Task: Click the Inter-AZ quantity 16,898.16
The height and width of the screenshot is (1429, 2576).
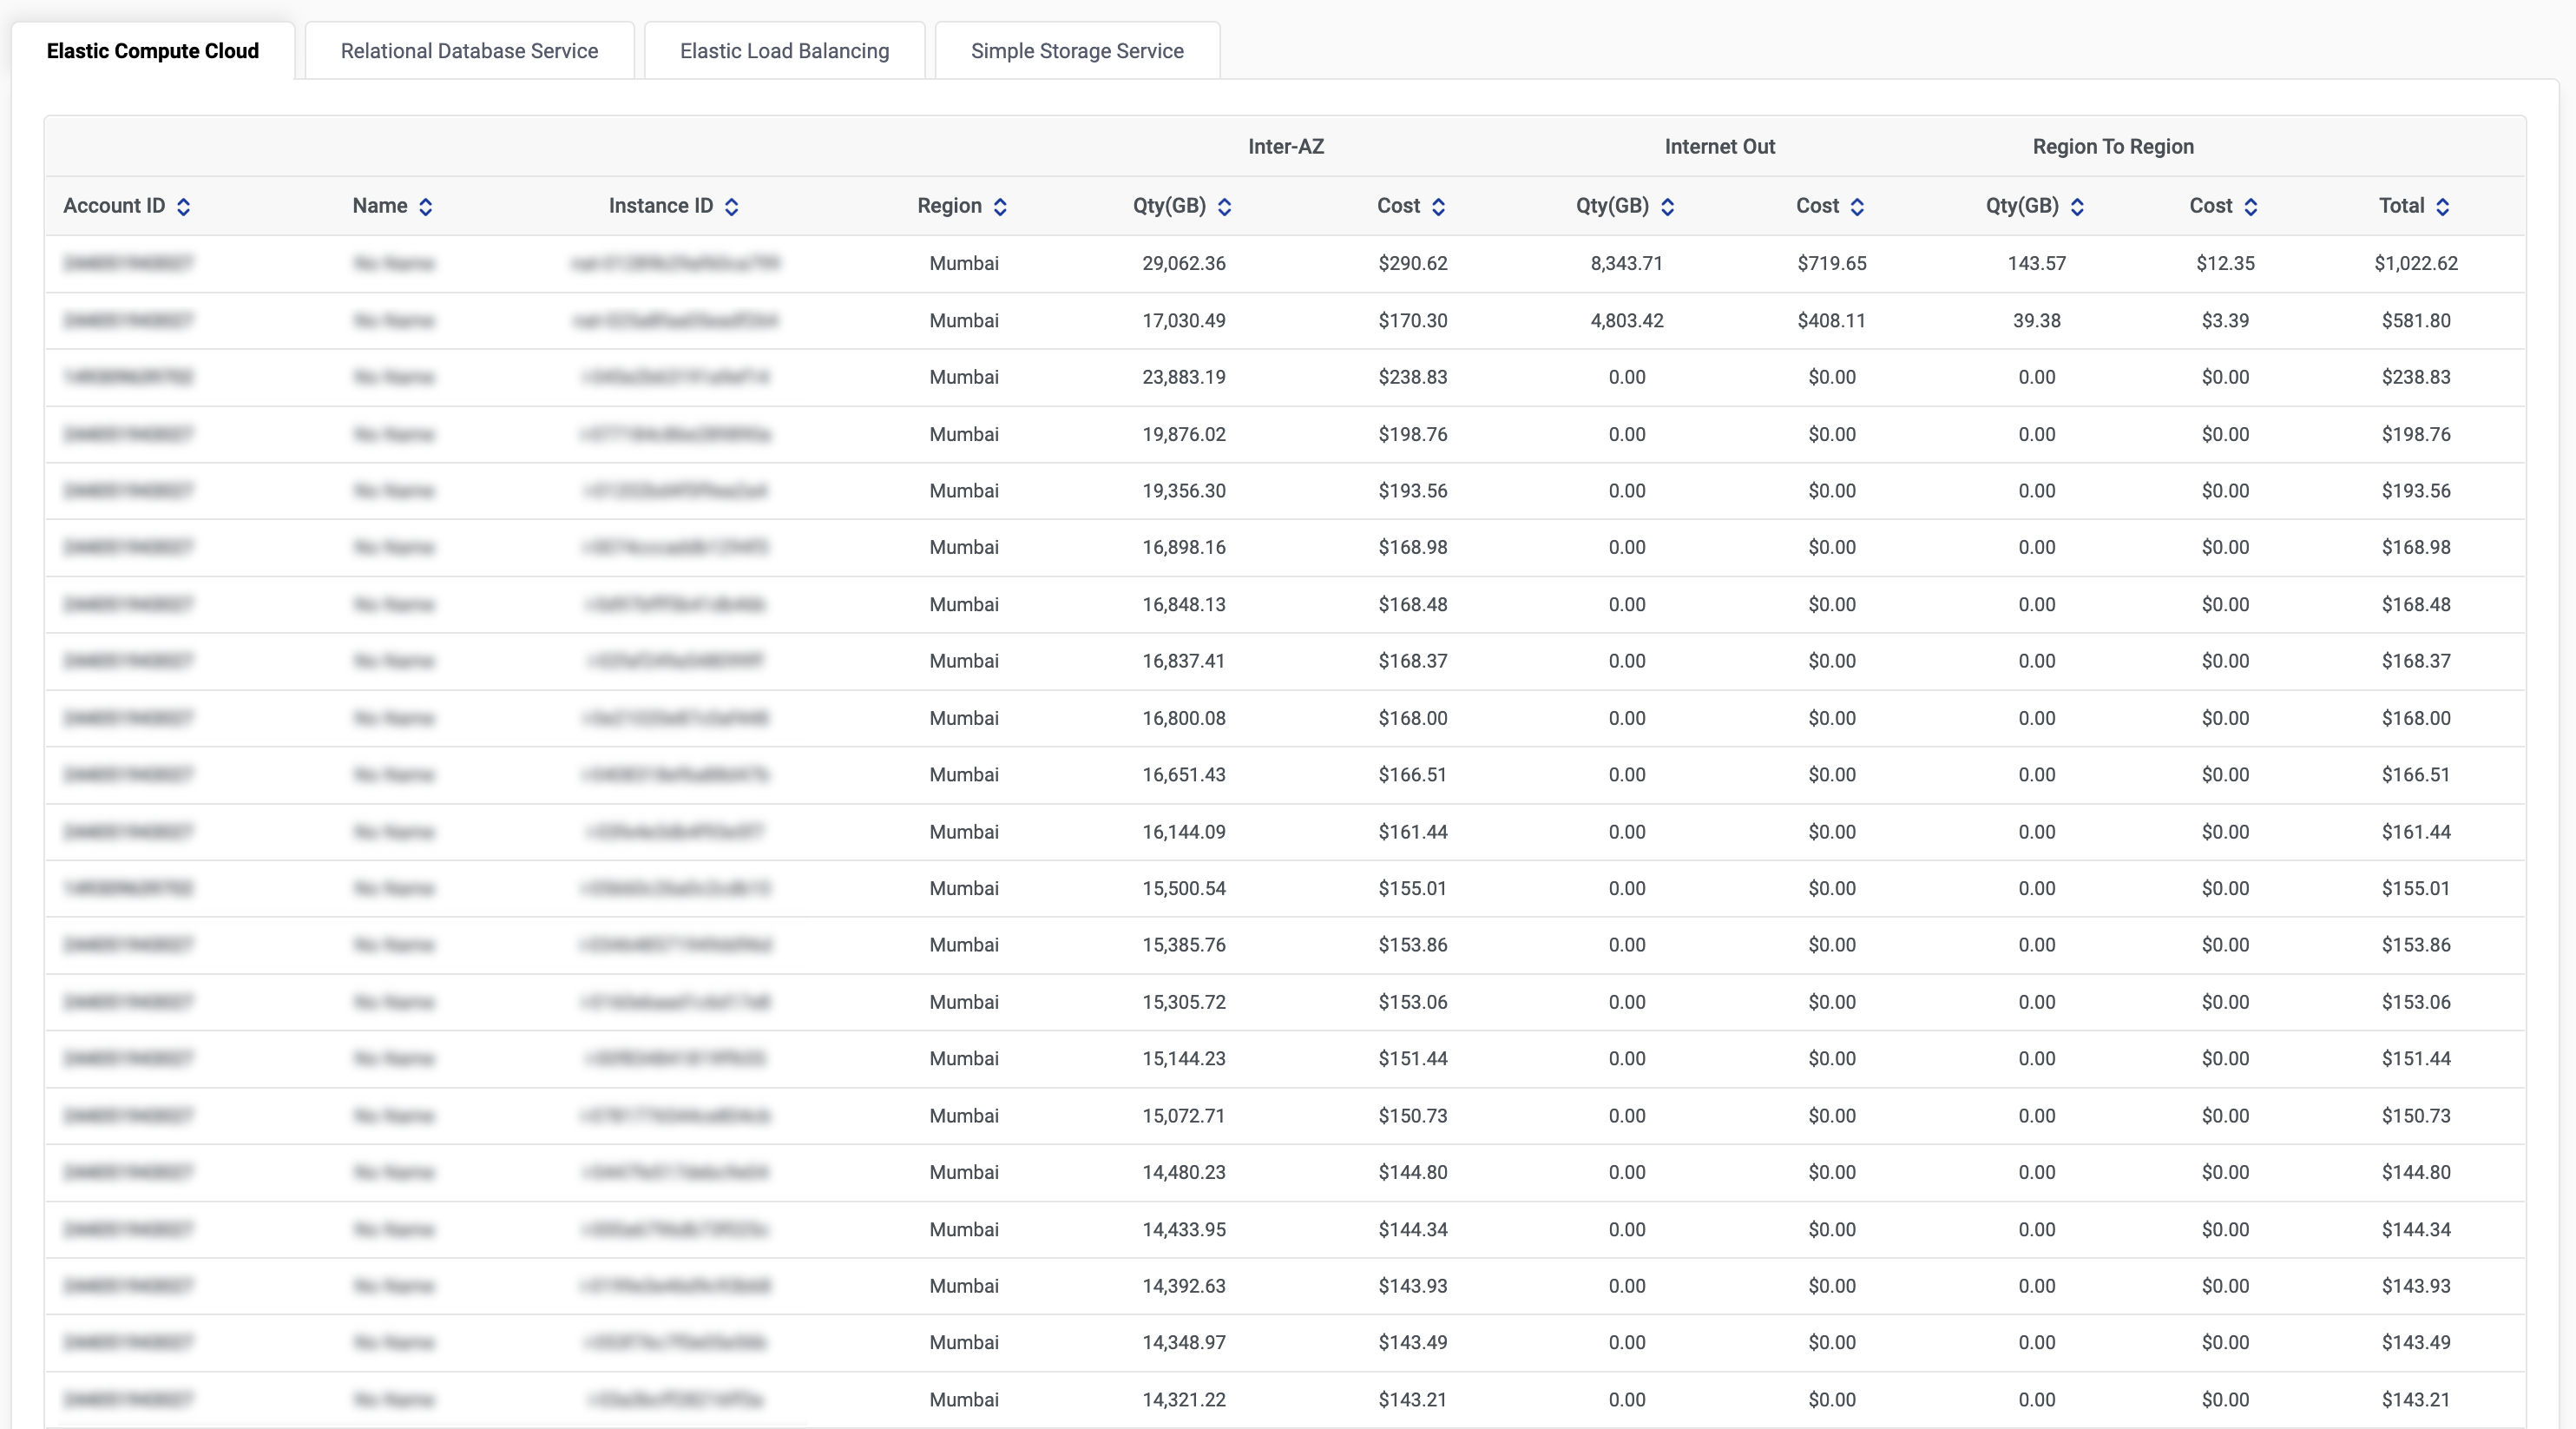Action: 1184,548
